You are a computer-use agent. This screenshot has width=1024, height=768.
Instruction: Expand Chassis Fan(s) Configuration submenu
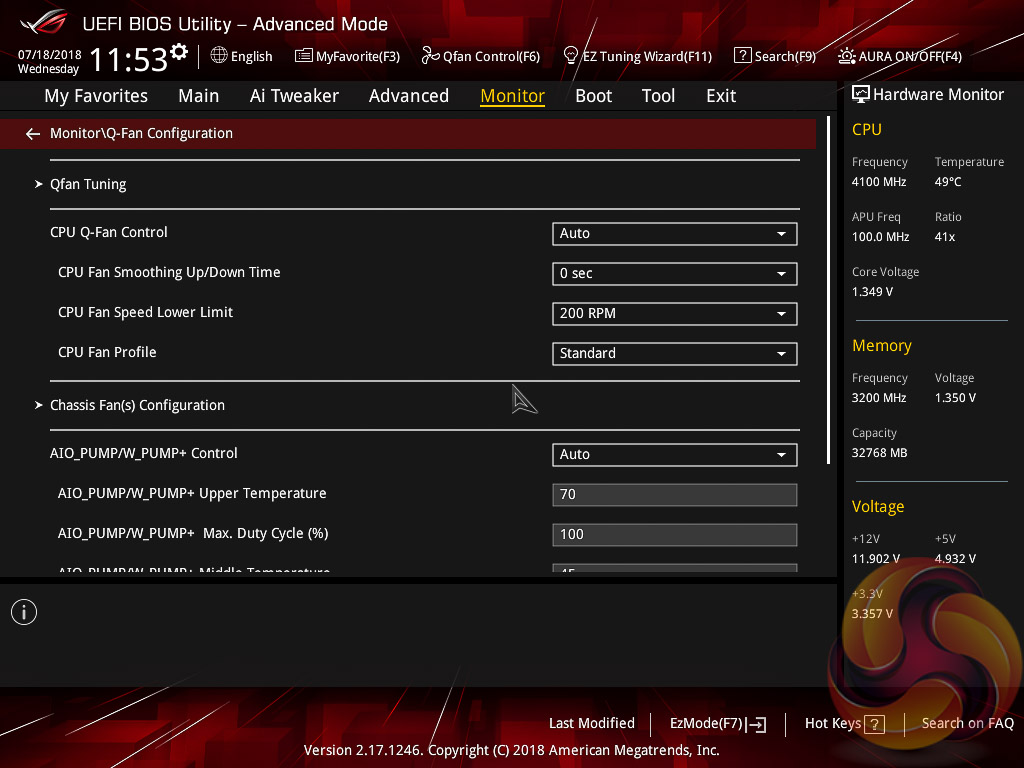[x=137, y=406]
